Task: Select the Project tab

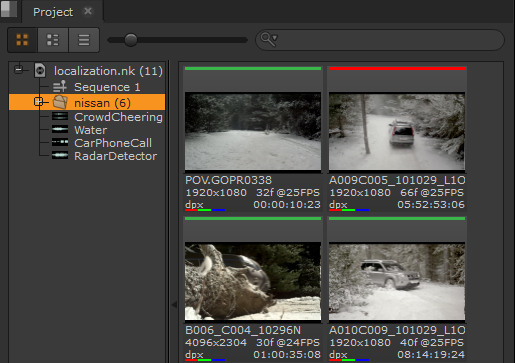Action: [53, 12]
